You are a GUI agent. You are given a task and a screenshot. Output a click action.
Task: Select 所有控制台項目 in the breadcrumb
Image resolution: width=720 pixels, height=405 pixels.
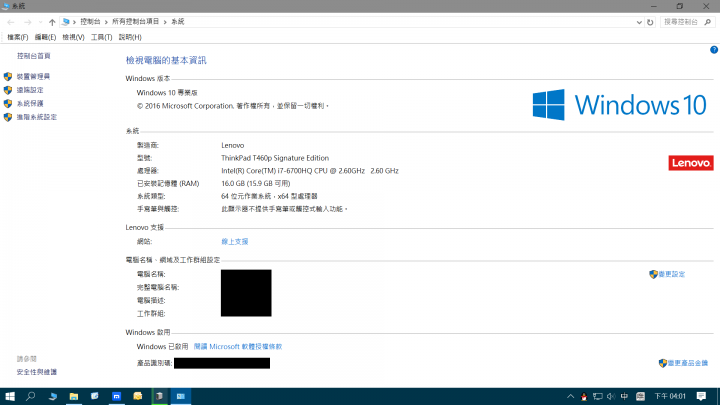pos(135,22)
